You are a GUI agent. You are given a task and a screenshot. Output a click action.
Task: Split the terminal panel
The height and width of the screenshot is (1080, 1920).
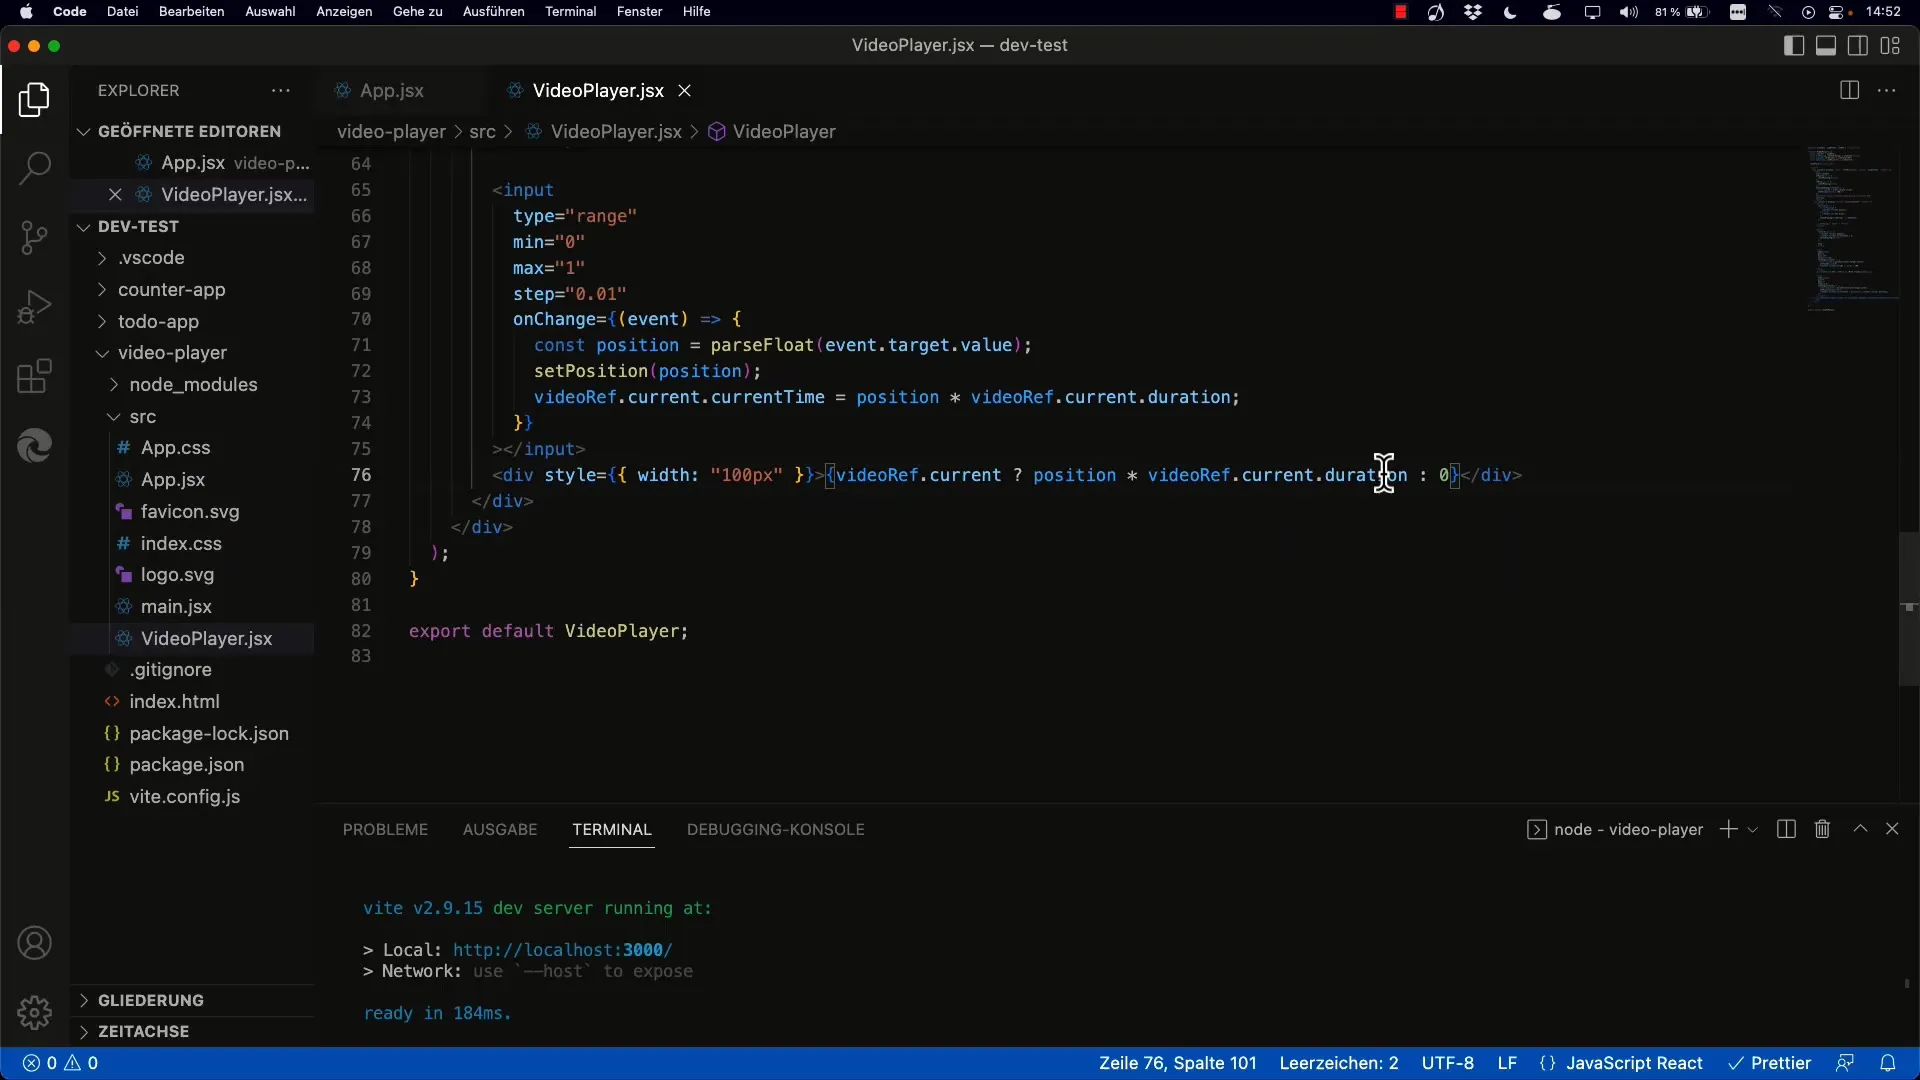coord(1786,829)
